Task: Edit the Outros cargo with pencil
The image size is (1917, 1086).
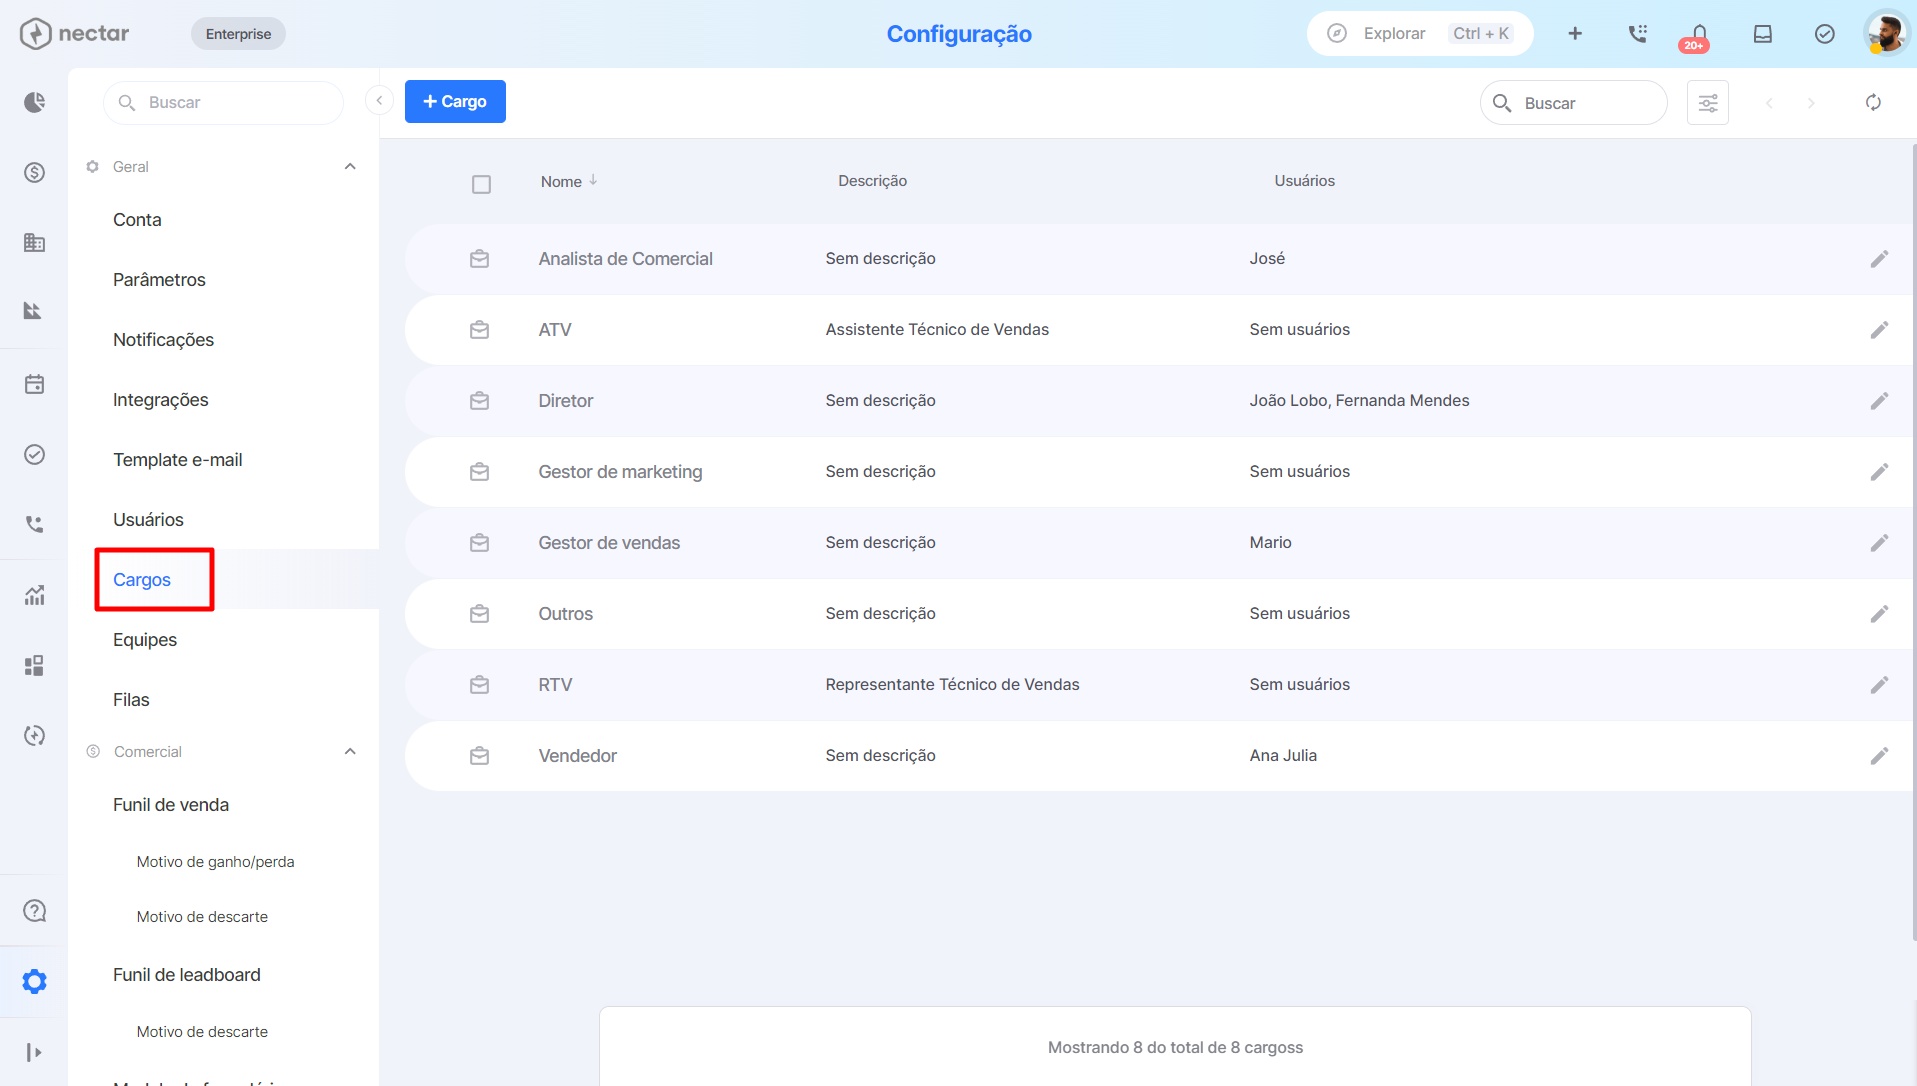Action: click(x=1879, y=614)
